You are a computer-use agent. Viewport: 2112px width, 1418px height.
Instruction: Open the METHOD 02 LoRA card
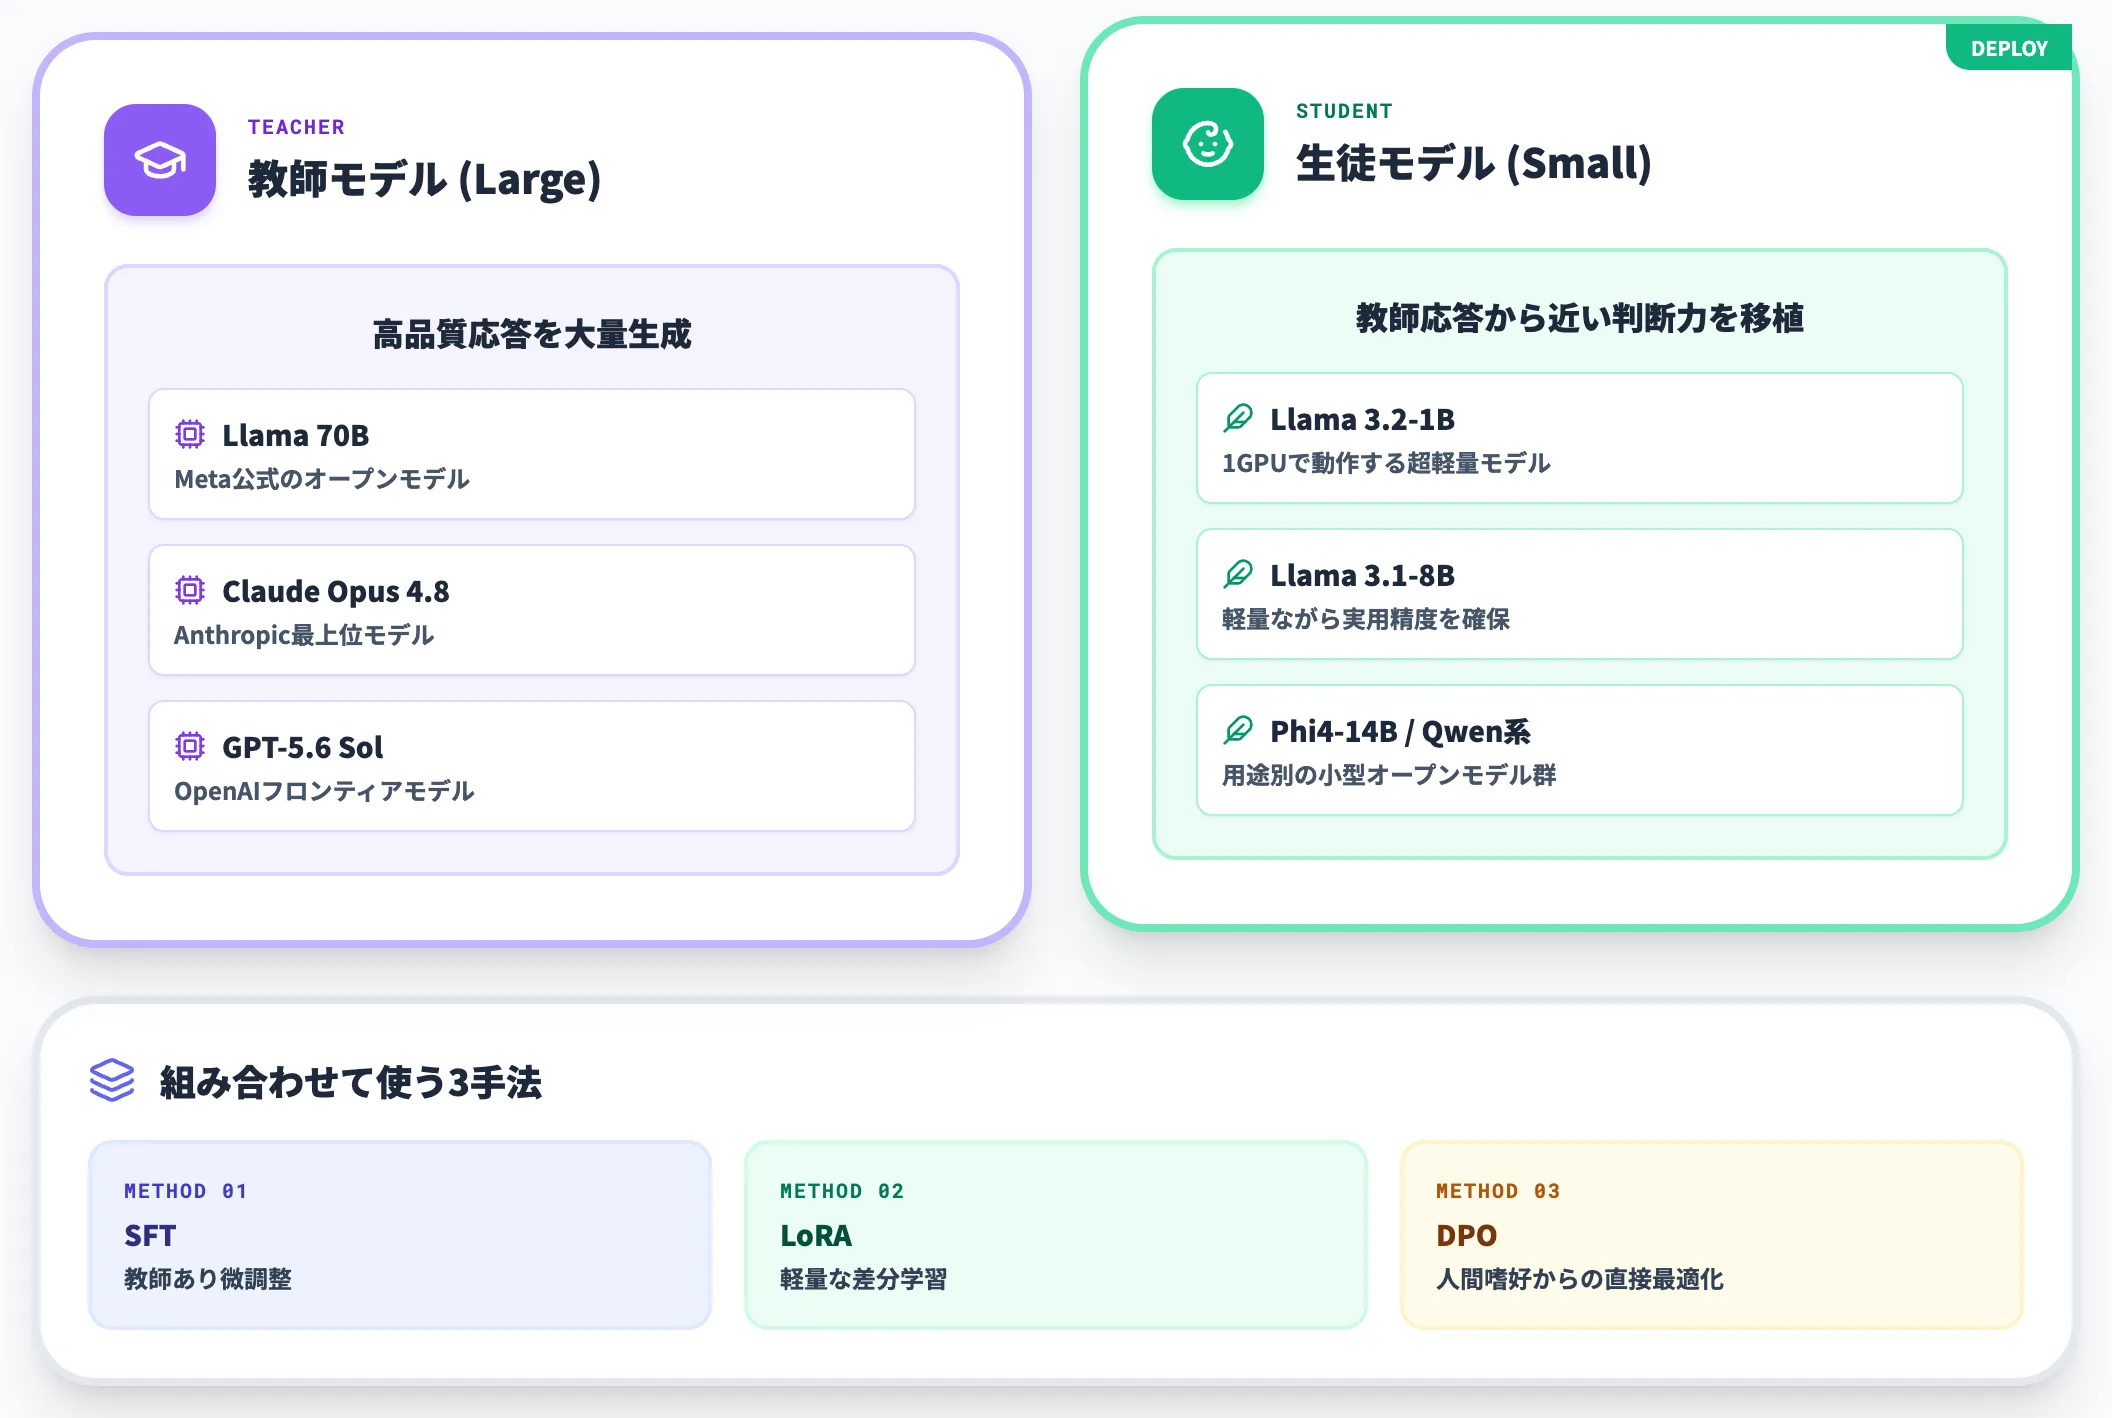(x=1056, y=1235)
